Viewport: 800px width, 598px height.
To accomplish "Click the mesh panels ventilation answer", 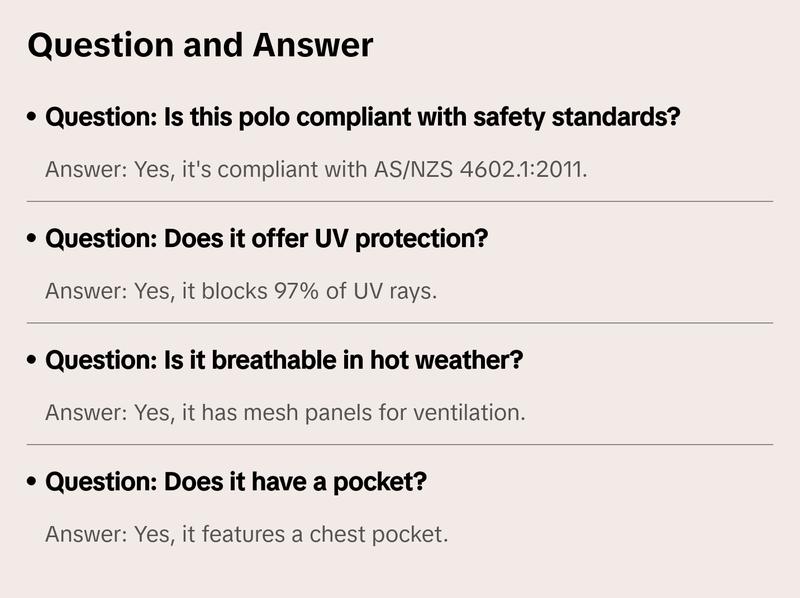I will tap(285, 412).
